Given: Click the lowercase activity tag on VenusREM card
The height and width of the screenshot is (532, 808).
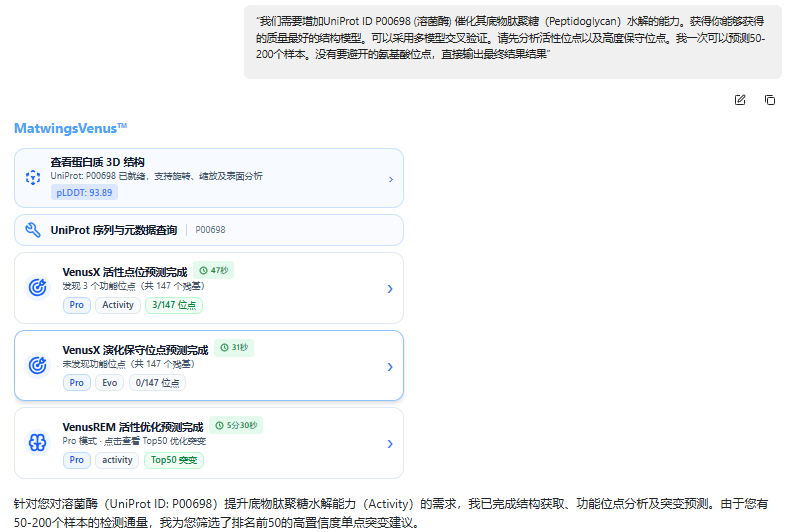Looking at the screenshot, I should click(117, 460).
